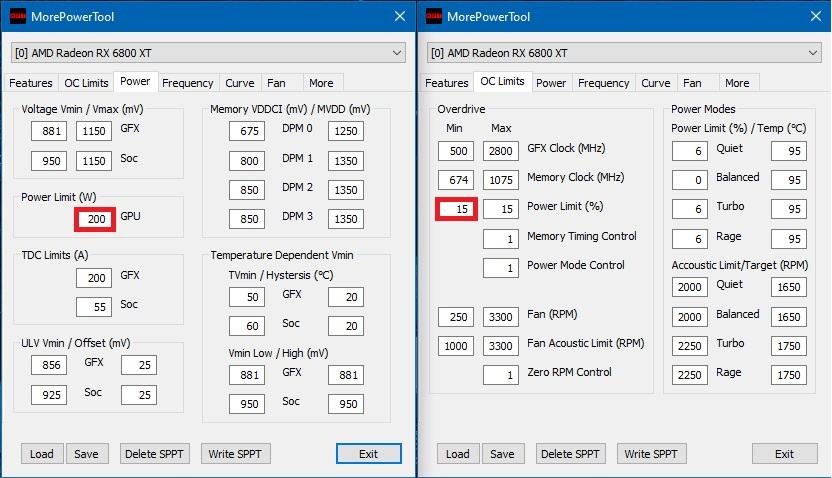
Task: Click the Rage acoustic target field 1750
Action: 789,375
